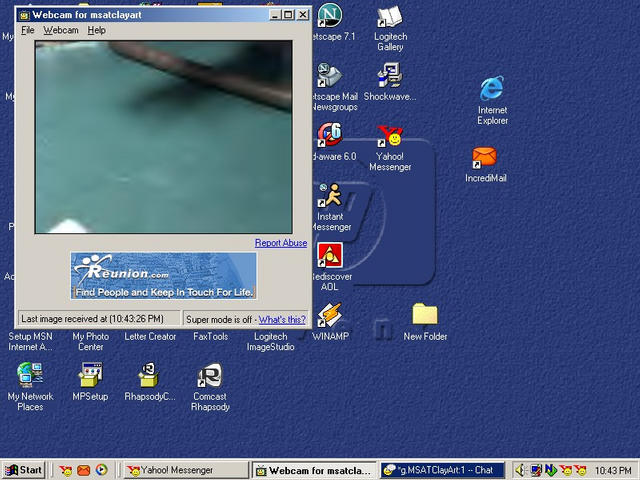The image size is (640, 480).
Task: Close the Webcam for msatclayart window
Action: tap(302, 15)
